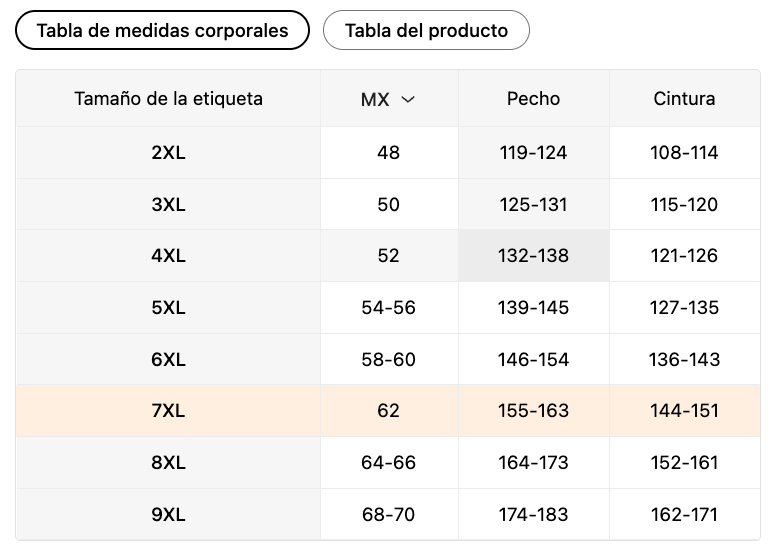Viewport: 778px width, 552px height.
Task: Select the 6XL size label cell
Action: (x=168, y=359)
